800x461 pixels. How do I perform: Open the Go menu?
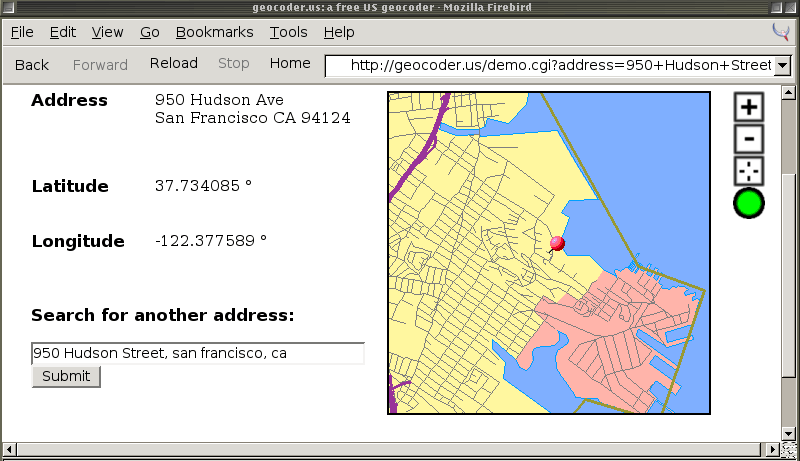click(x=150, y=32)
